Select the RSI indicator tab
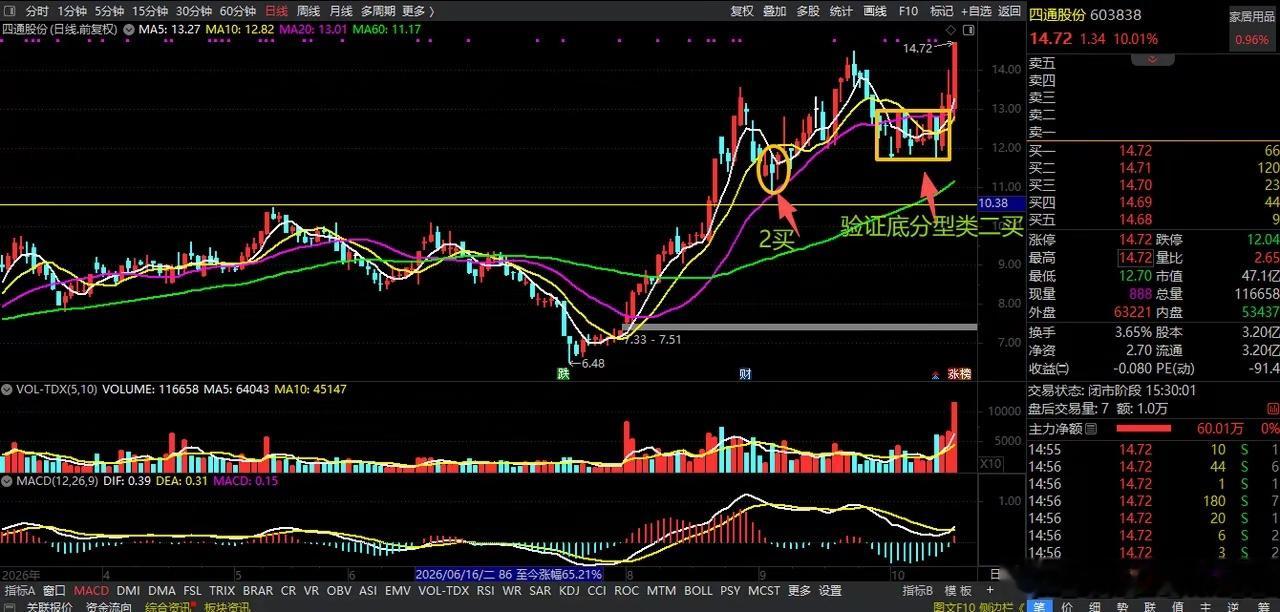This screenshot has height=612, width=1280. coord(485,591)
